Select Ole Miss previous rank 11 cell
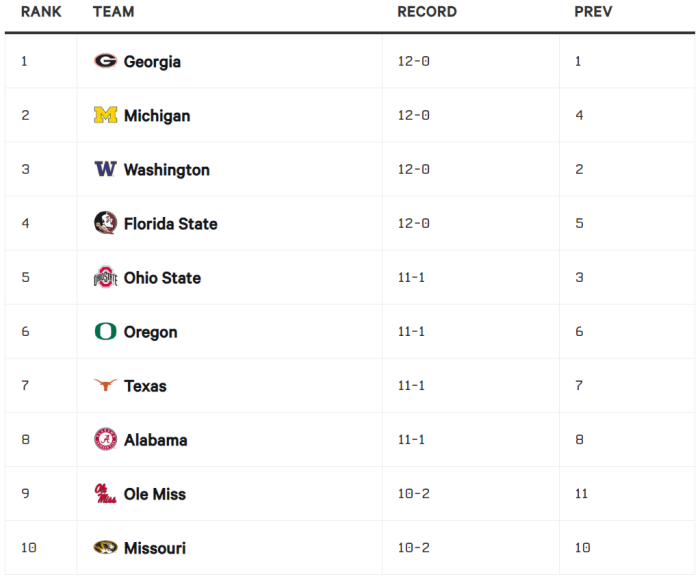700x581 pixels. click(627, 493)
